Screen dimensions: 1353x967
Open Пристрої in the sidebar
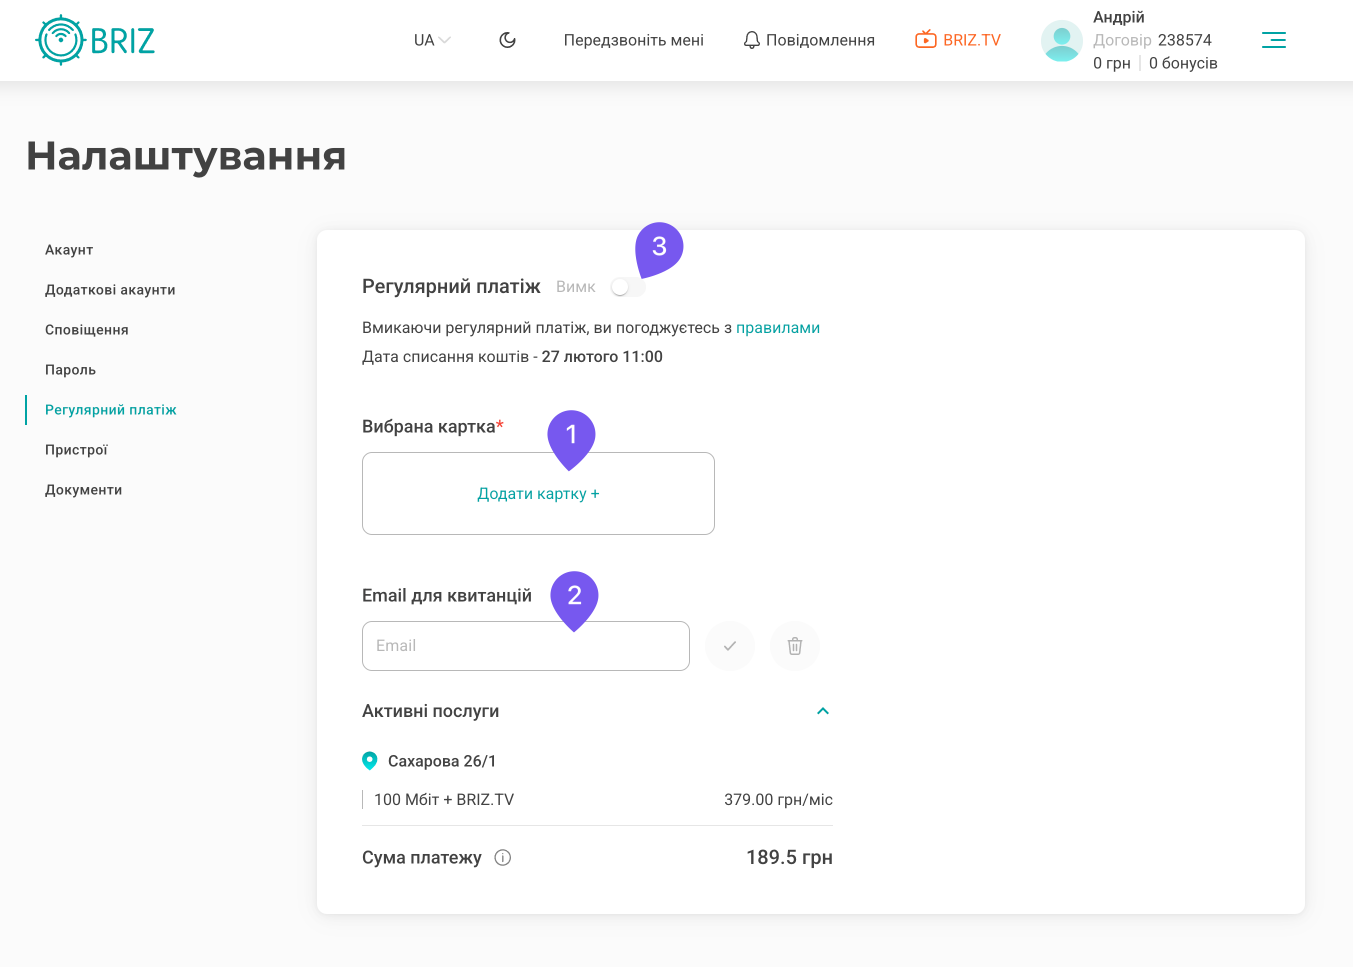coord(76,450)
